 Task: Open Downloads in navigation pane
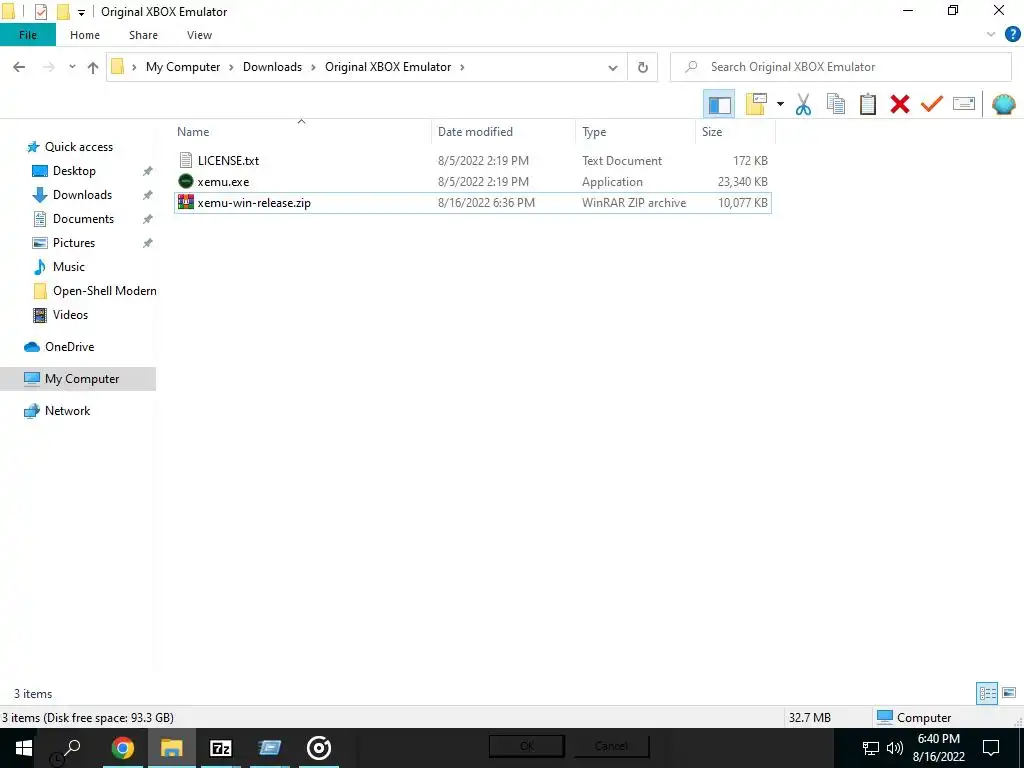82,195
